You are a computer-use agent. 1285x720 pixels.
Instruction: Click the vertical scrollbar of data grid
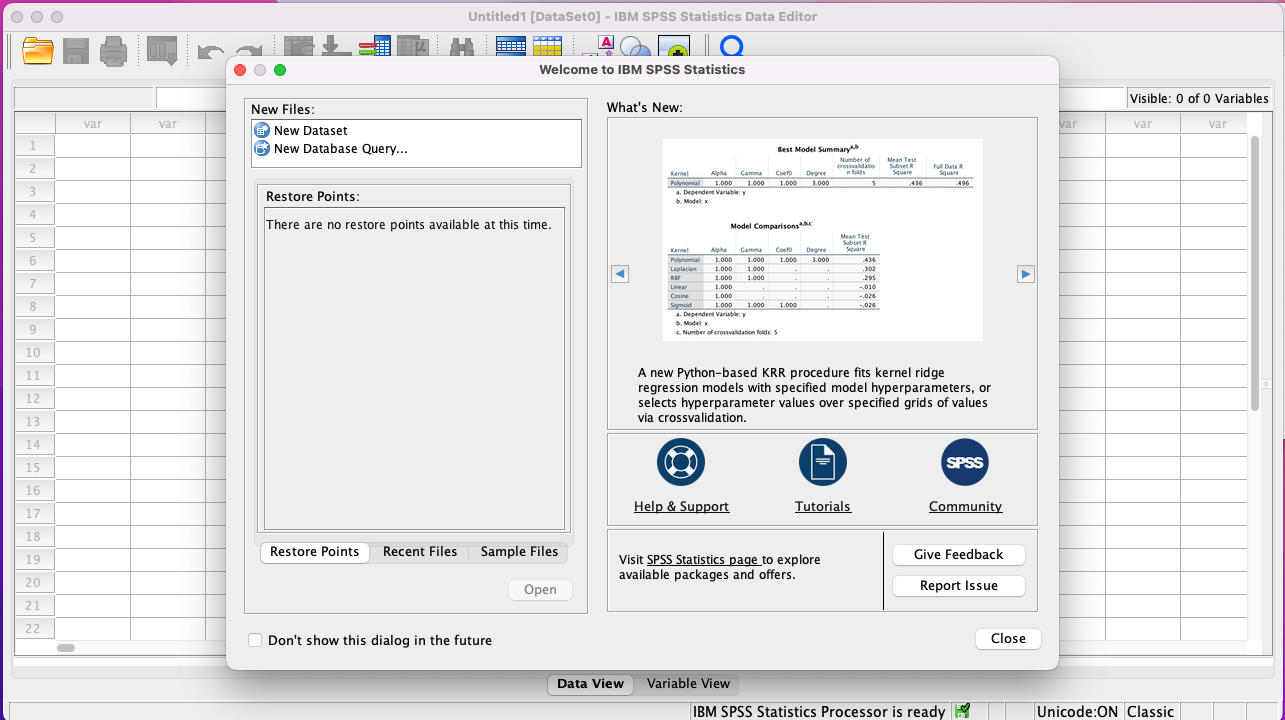(1255, 272)
